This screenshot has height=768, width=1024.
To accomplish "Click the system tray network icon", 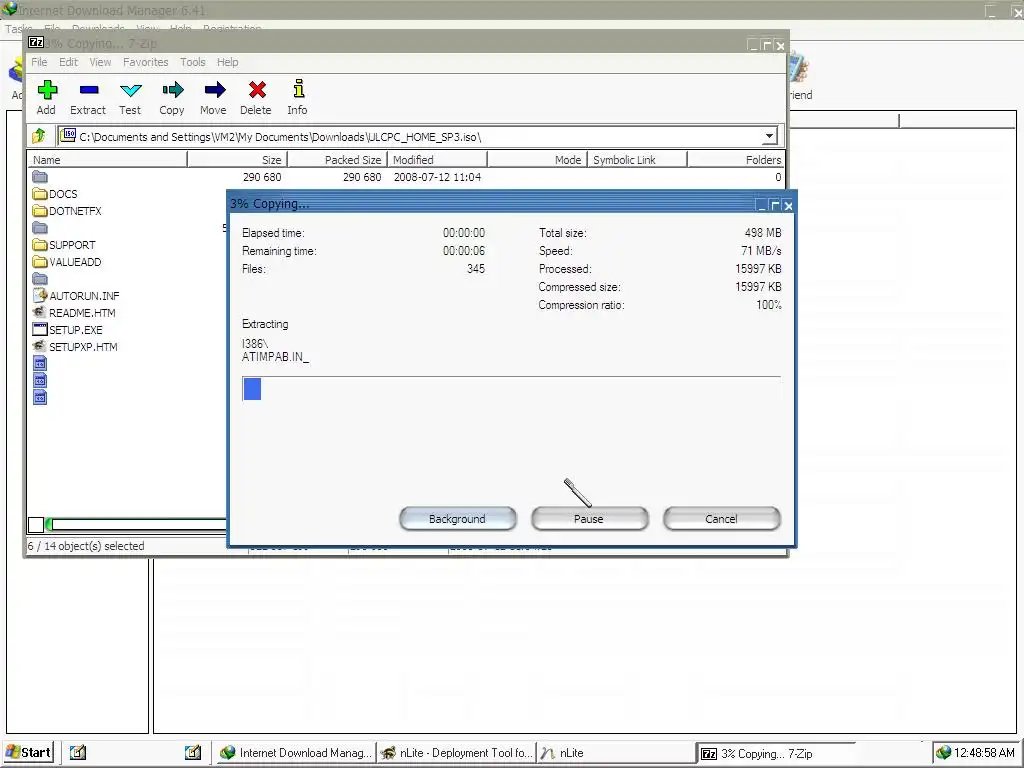I will pyautogui.click(x=944, y=753).
